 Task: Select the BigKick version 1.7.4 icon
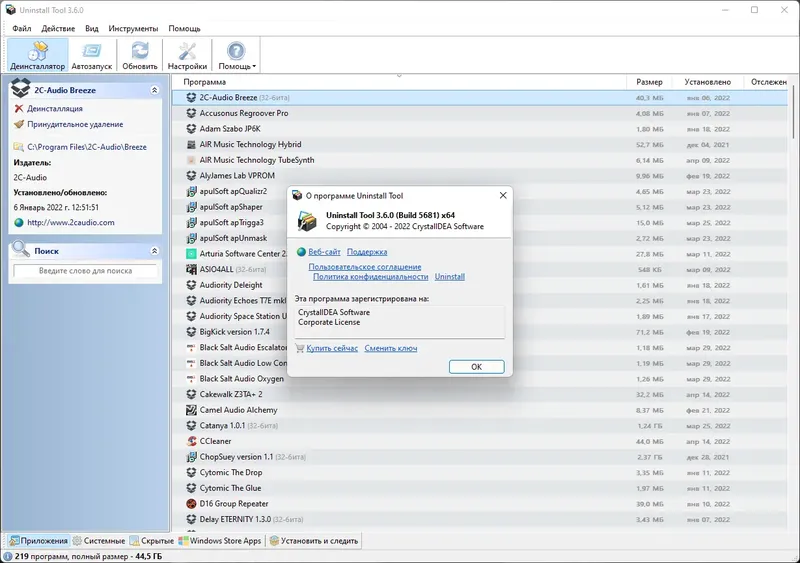pos(191,332)
